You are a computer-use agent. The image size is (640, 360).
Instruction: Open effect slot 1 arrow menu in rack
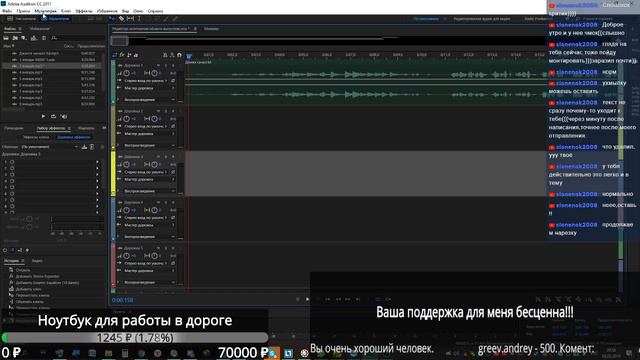[97, 162]
